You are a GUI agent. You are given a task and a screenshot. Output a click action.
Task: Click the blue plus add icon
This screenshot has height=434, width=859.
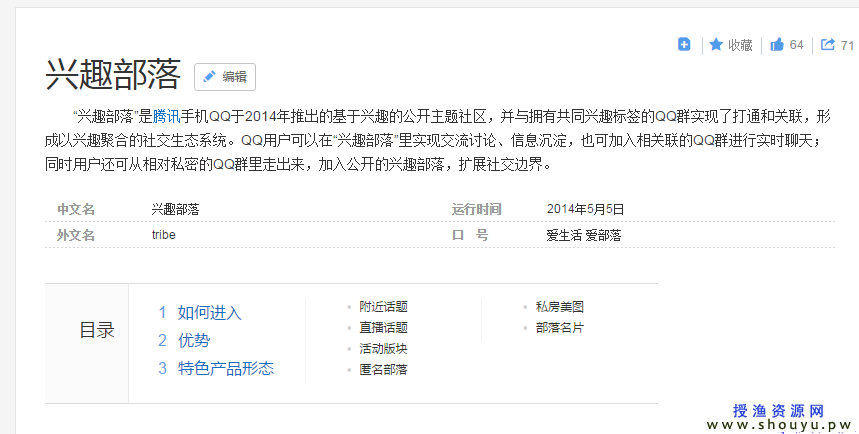pos(684,44)
